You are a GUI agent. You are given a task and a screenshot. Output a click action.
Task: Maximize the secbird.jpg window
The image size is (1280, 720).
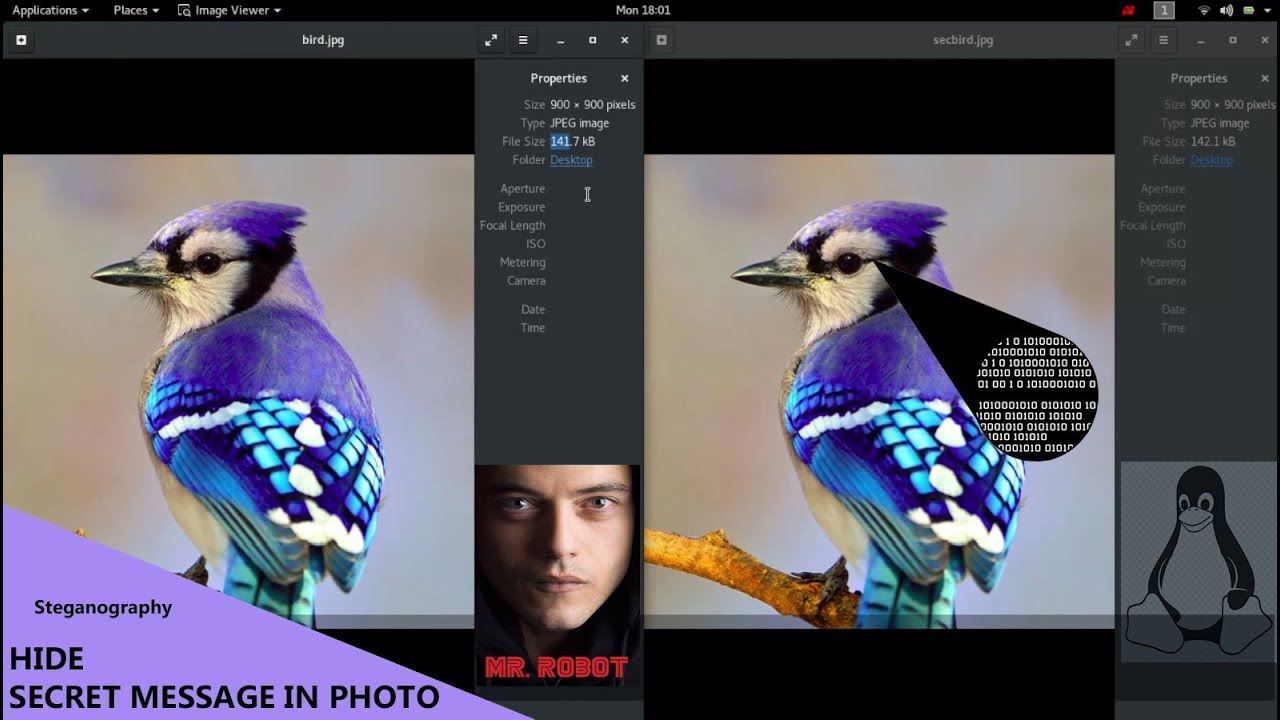click(1232, 40)
